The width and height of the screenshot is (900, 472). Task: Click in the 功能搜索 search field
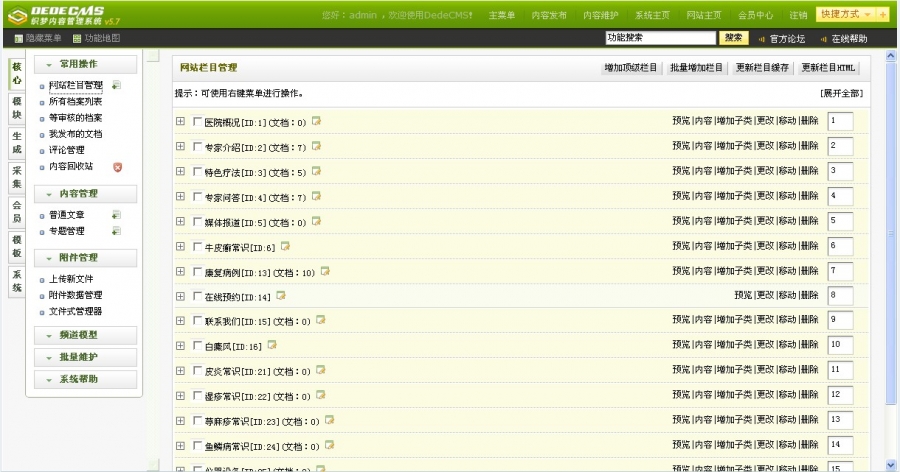(x=661, y=38)
